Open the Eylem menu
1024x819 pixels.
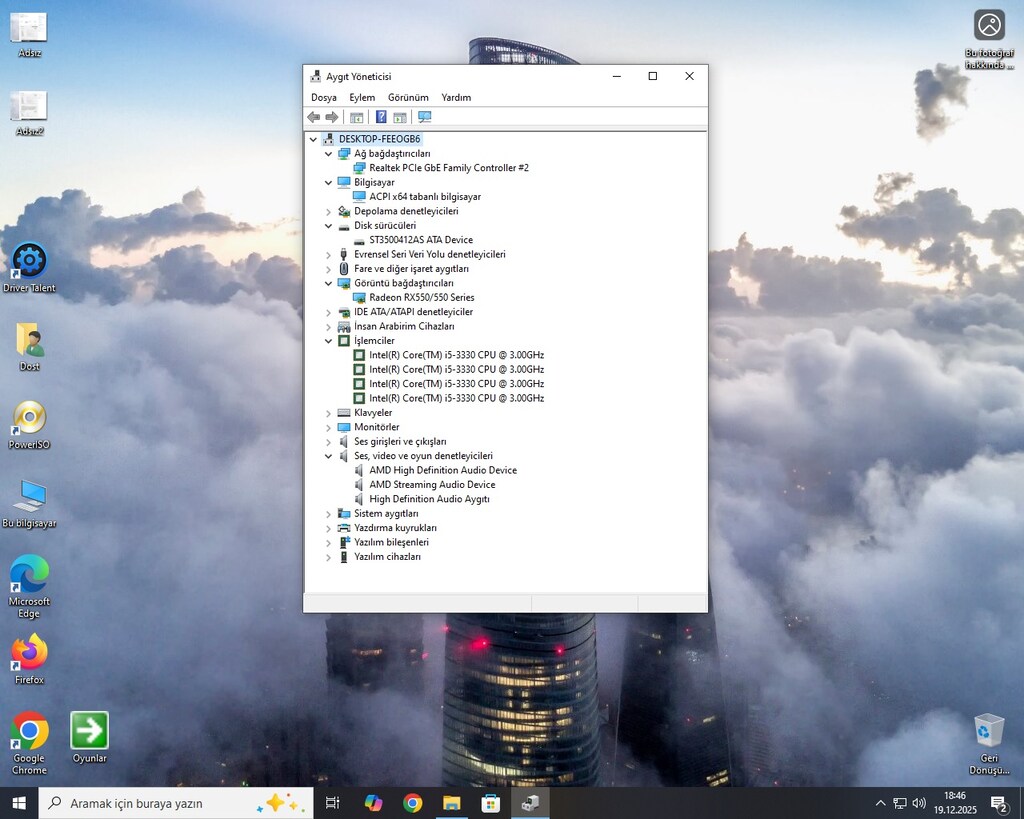pyautogui.click(x=362, y=97)
